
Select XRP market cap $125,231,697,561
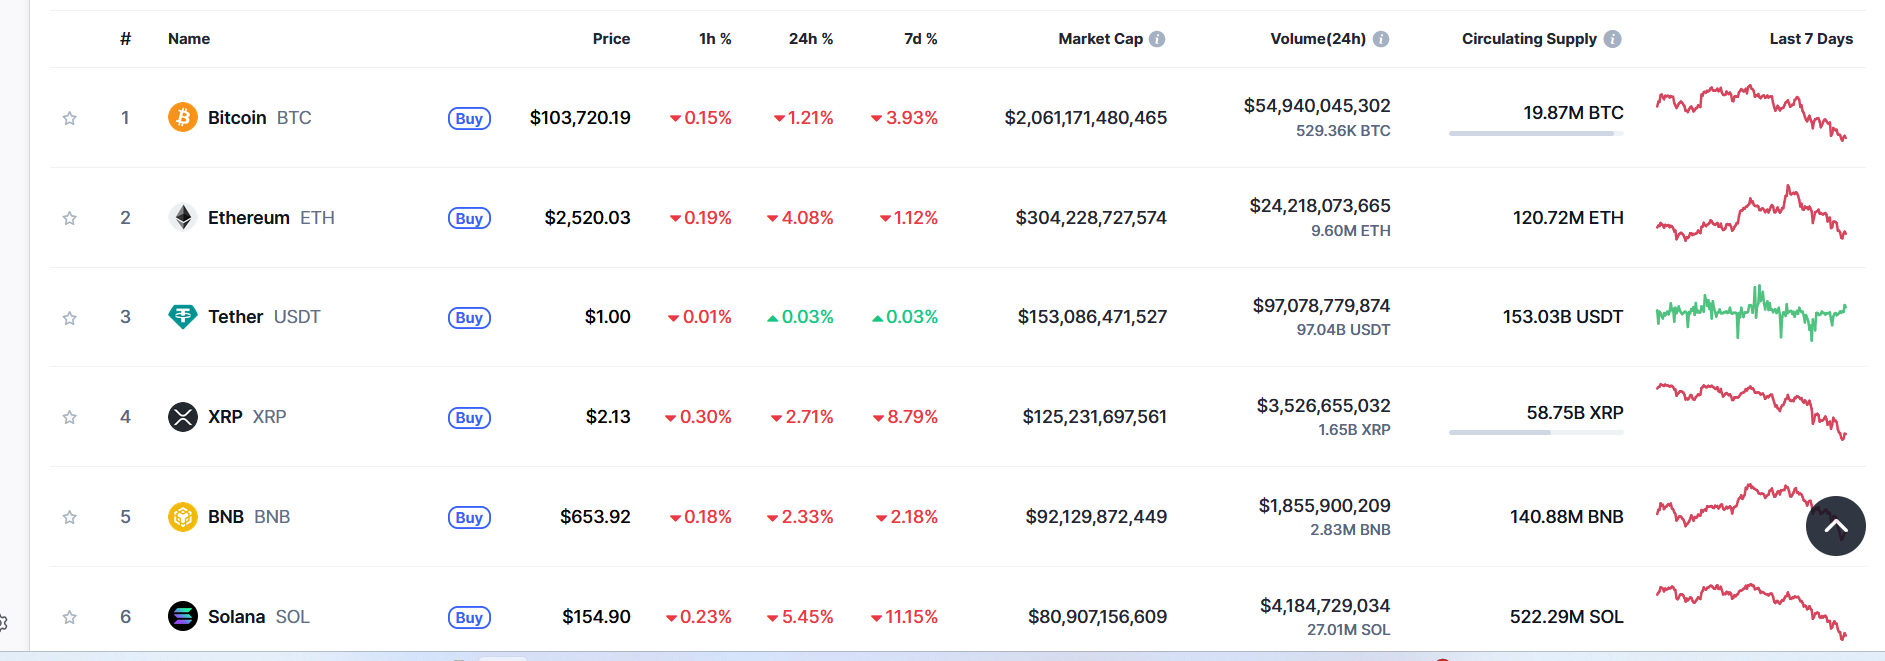coord(1094,417)
